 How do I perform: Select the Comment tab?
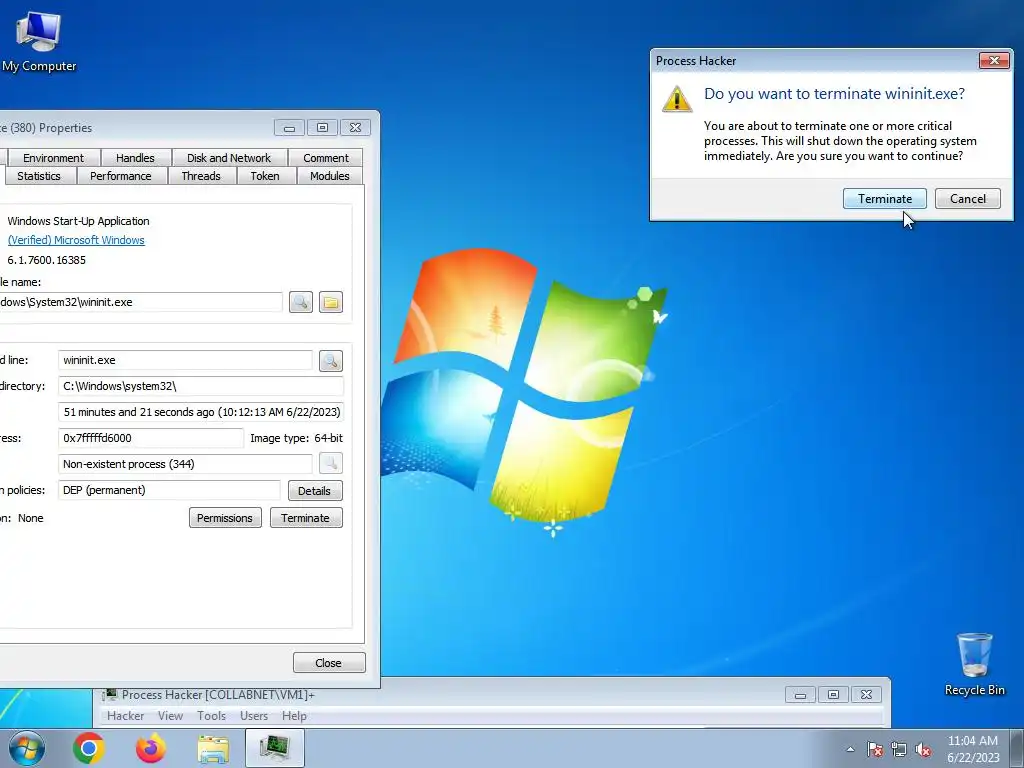(x=325, y=158)
